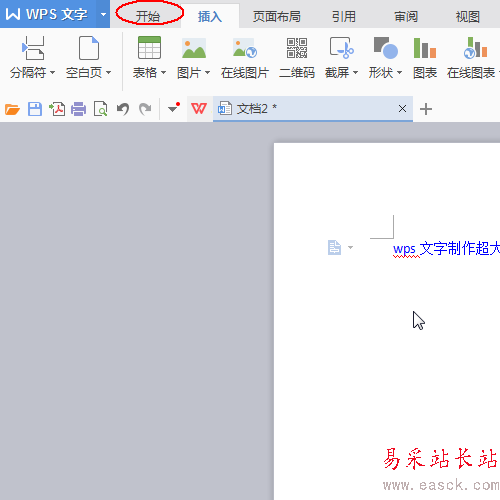
Task: Export to PDF icon in quick toolbar
Action: (57, 109)
